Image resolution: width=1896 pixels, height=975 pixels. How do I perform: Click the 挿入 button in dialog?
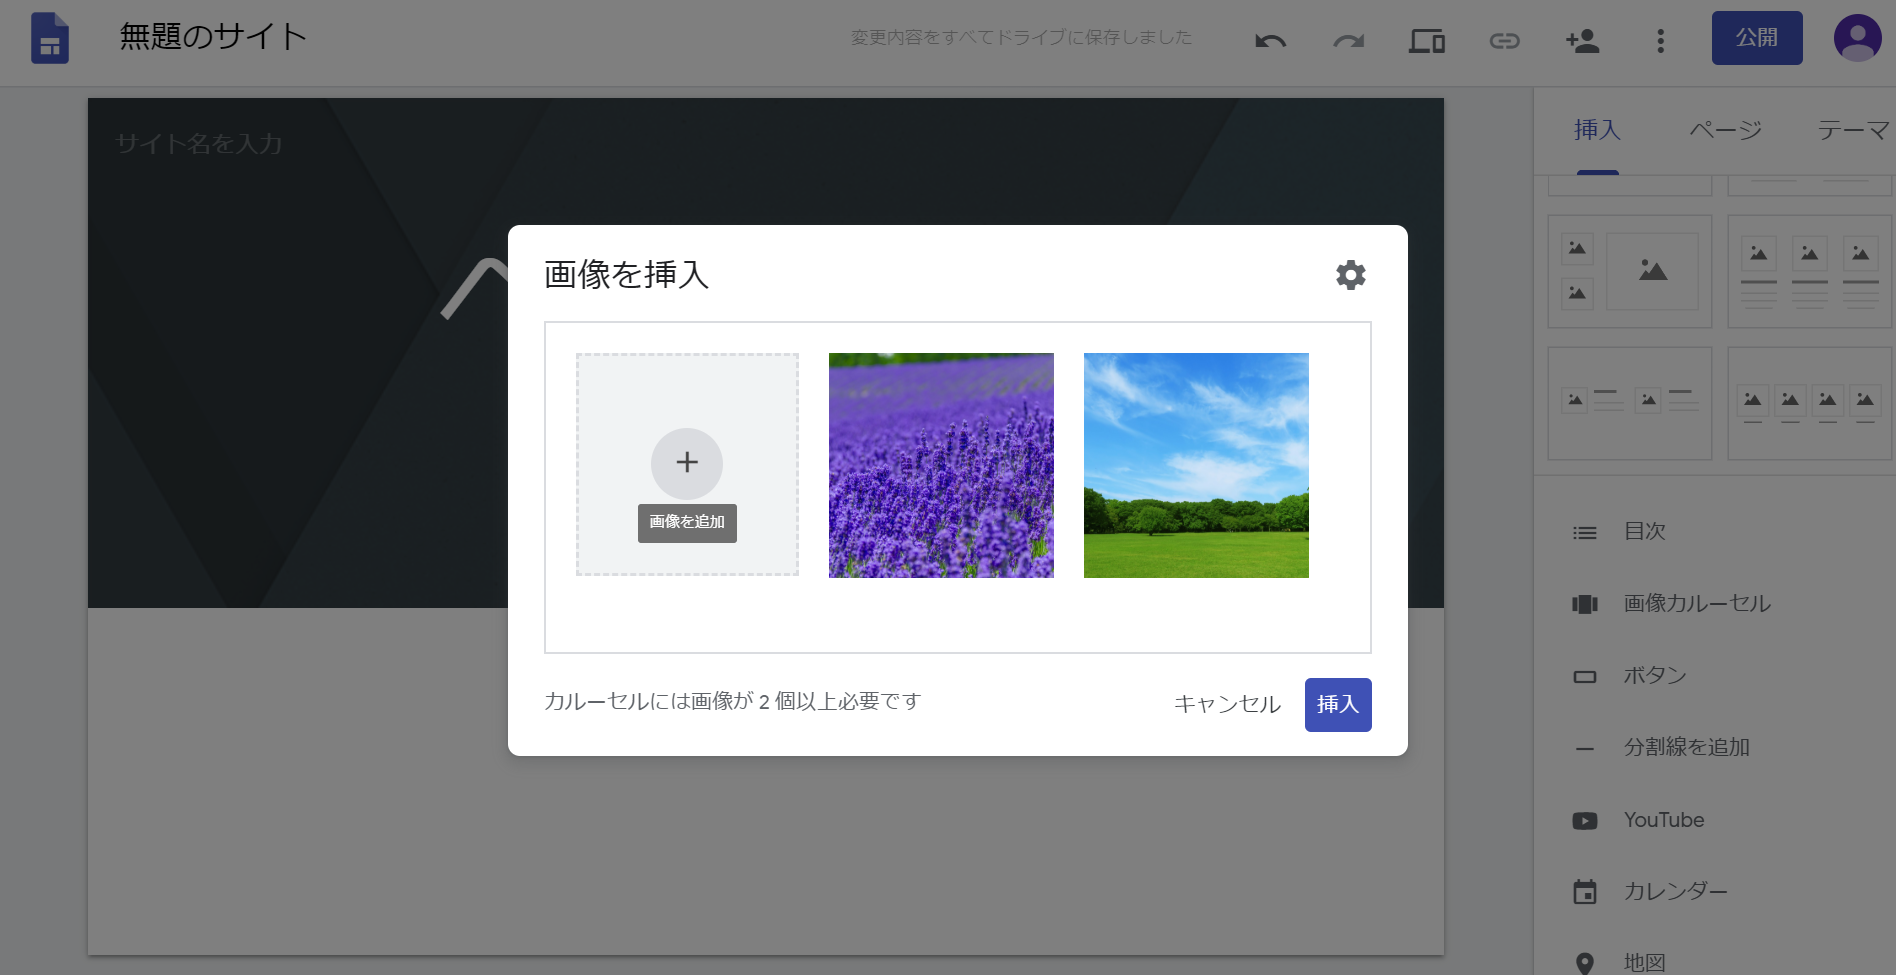pyautogui.click(x=1338, y=705)
